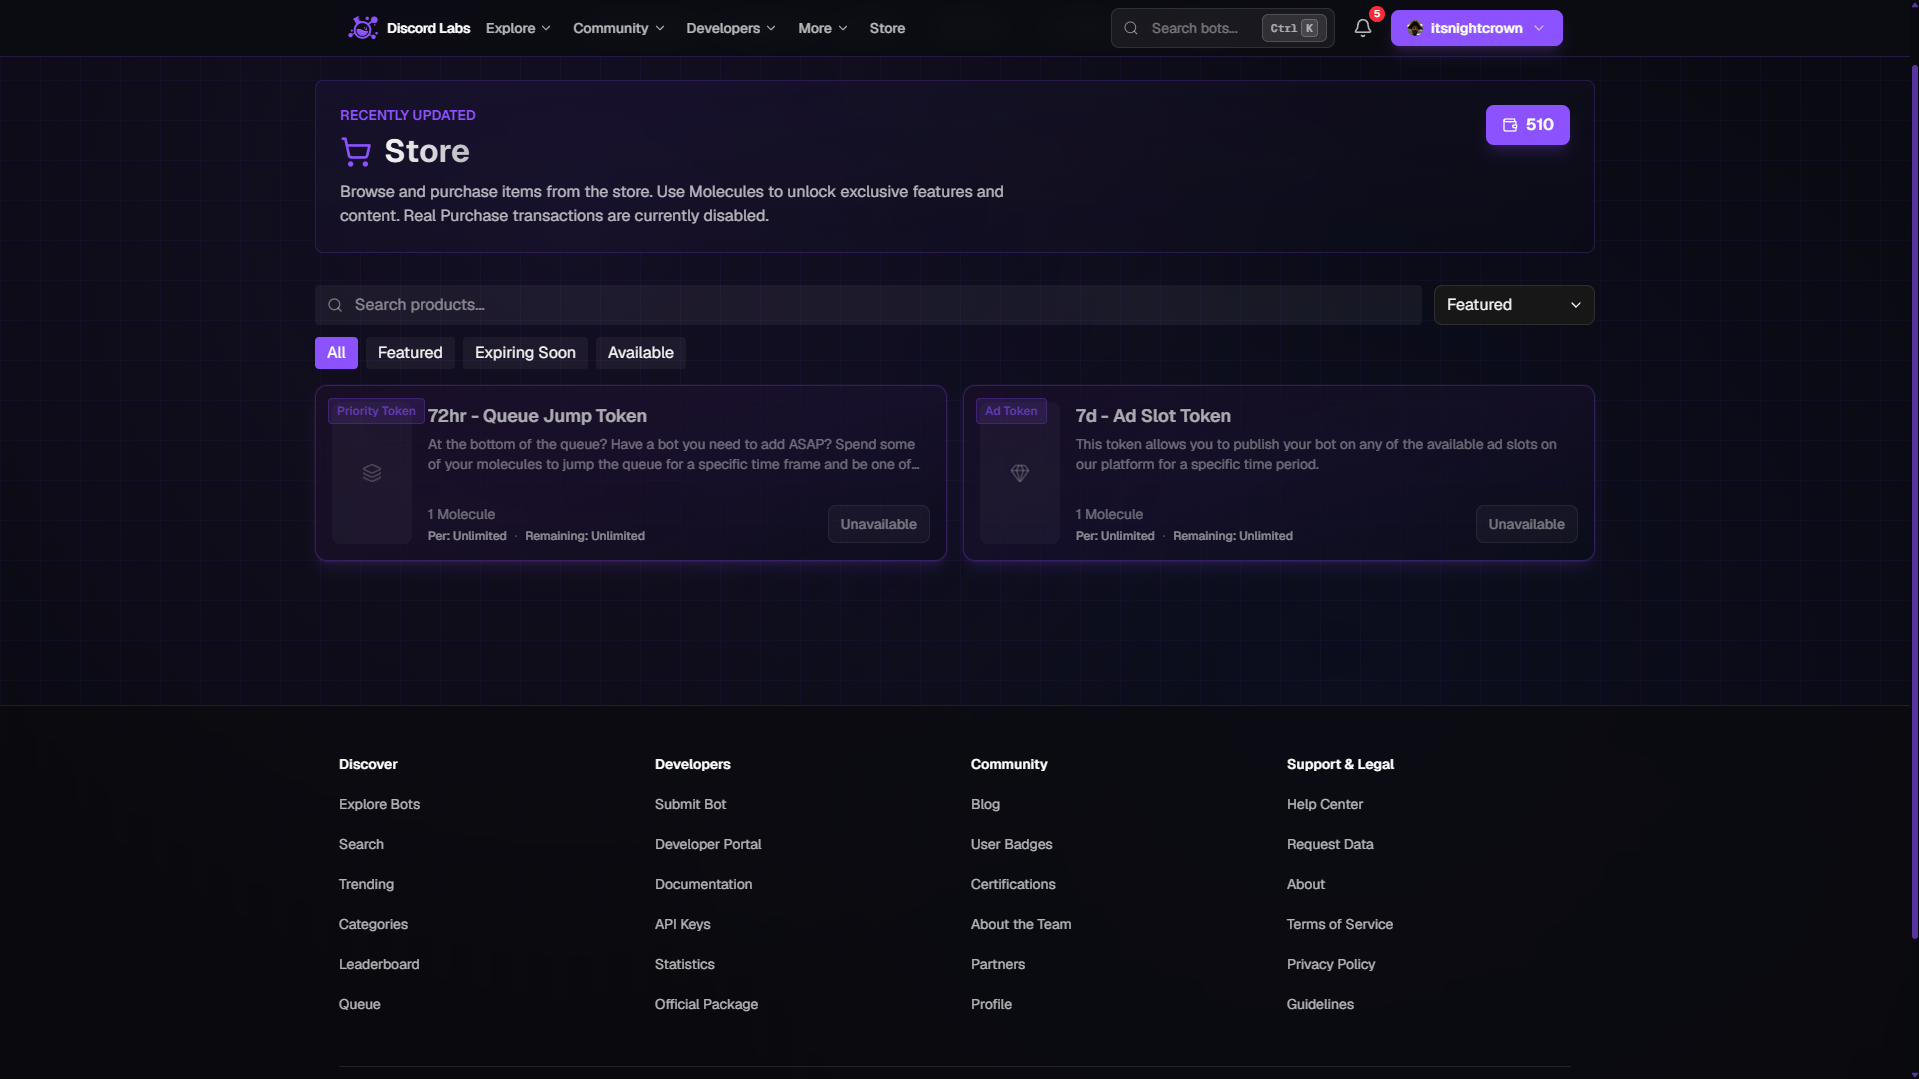Screen dimensions: 1919x1079
Task: Select the Featured filter tab
Action: [x=410, y=353]
